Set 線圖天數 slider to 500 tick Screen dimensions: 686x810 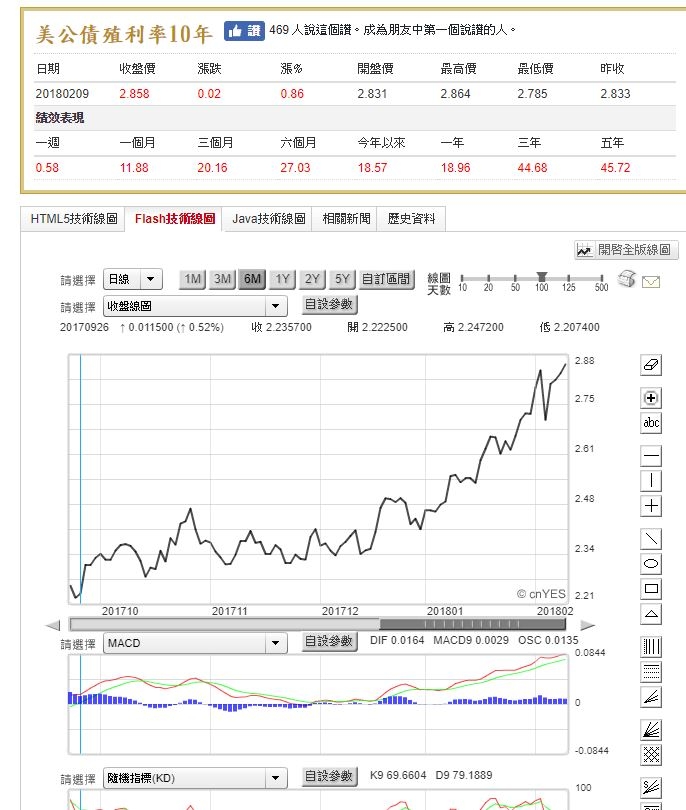coord(601,279)
